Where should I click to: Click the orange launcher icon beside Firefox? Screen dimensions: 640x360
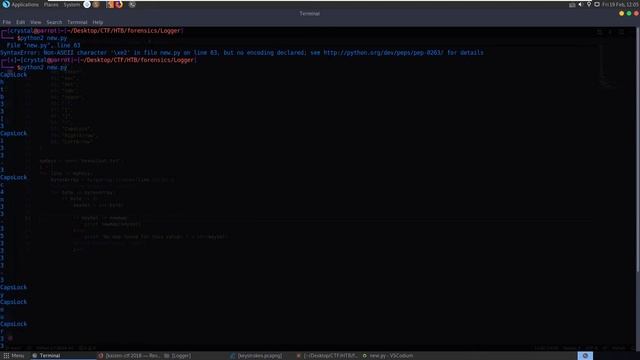(110, 4)
